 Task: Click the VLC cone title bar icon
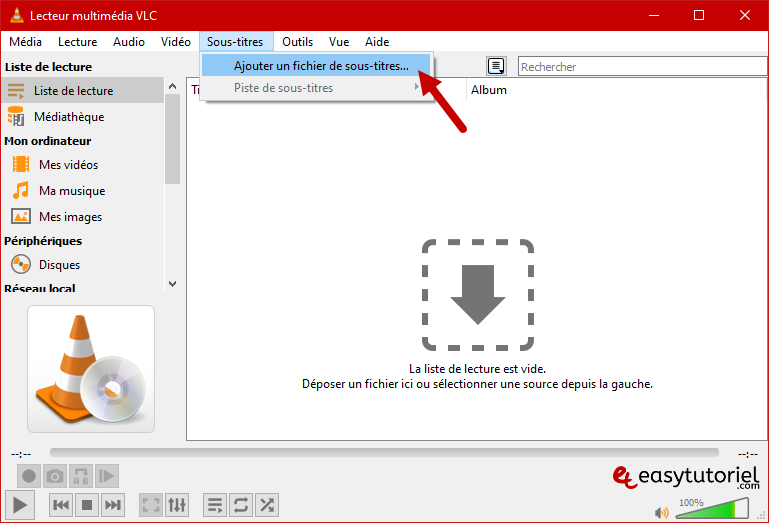pos(17,15)
